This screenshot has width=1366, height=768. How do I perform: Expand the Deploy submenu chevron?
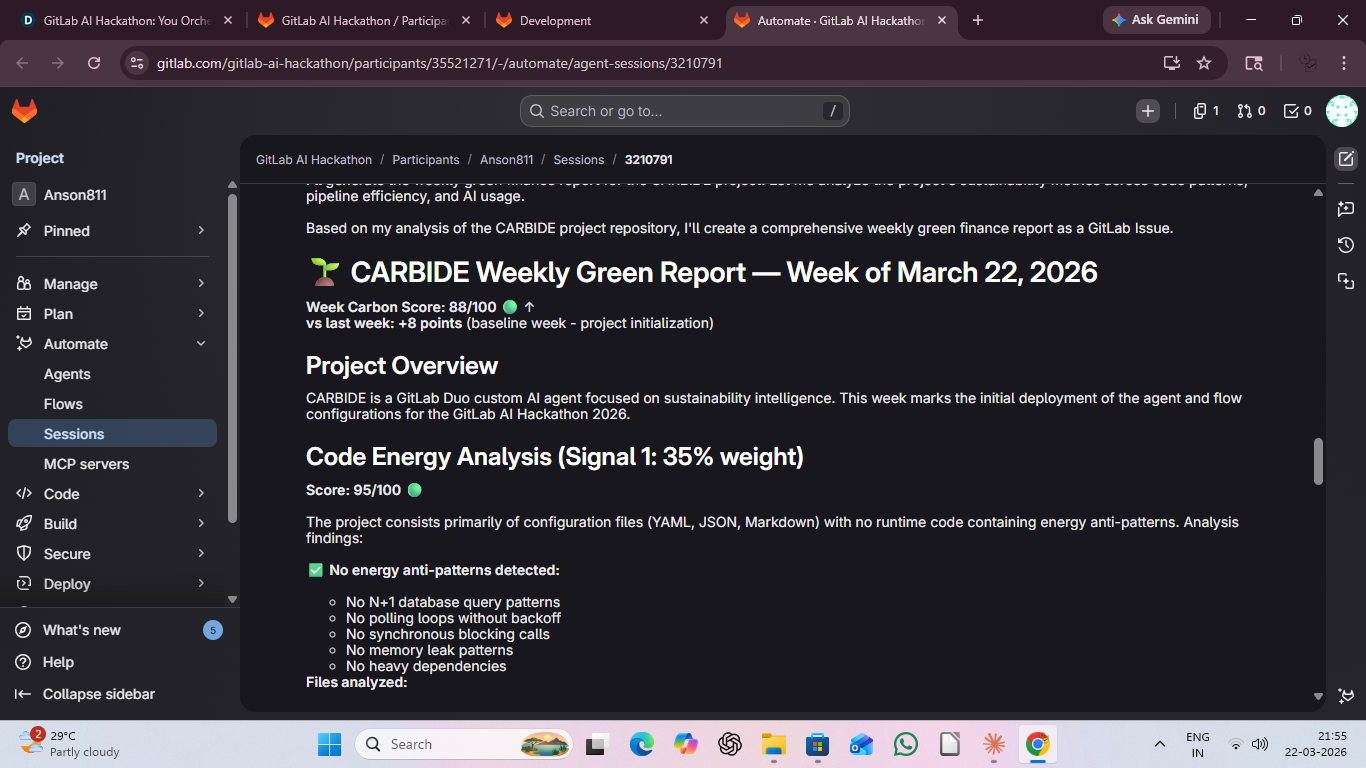click(x=201, y=584)
